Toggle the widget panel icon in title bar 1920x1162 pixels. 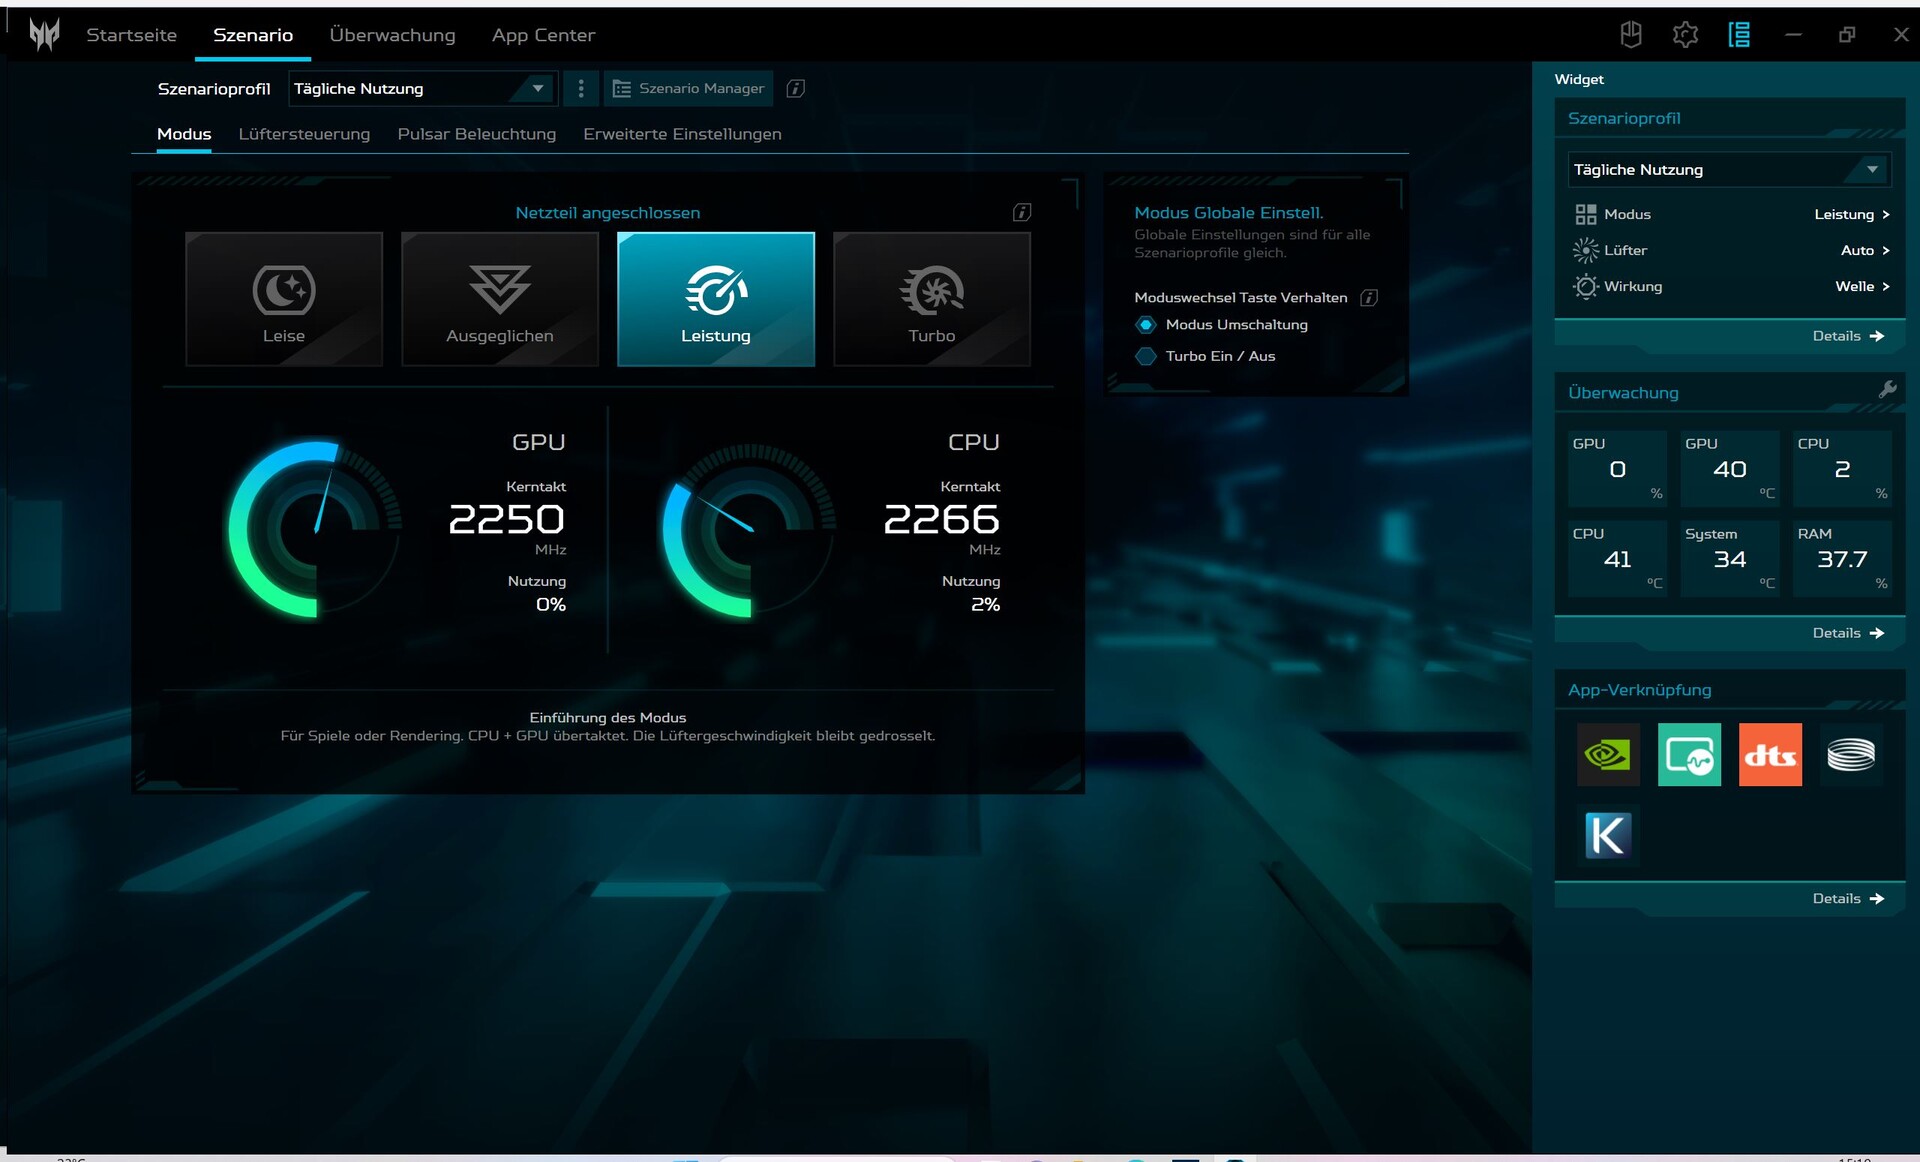1739,35
